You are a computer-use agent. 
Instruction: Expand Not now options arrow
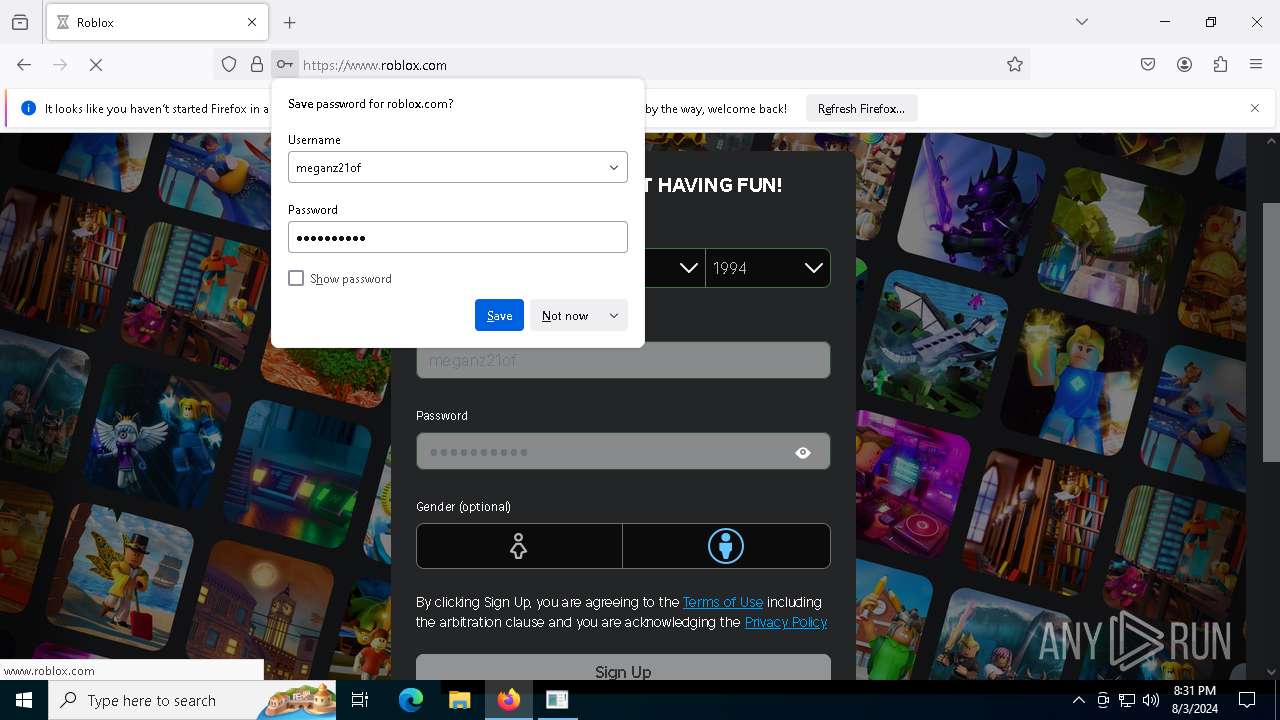coord(614,315)
